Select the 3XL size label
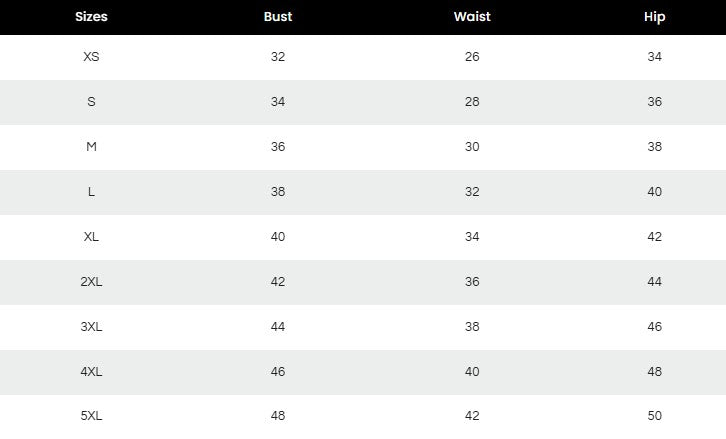 pyautogui.click(x=91, y=327)
